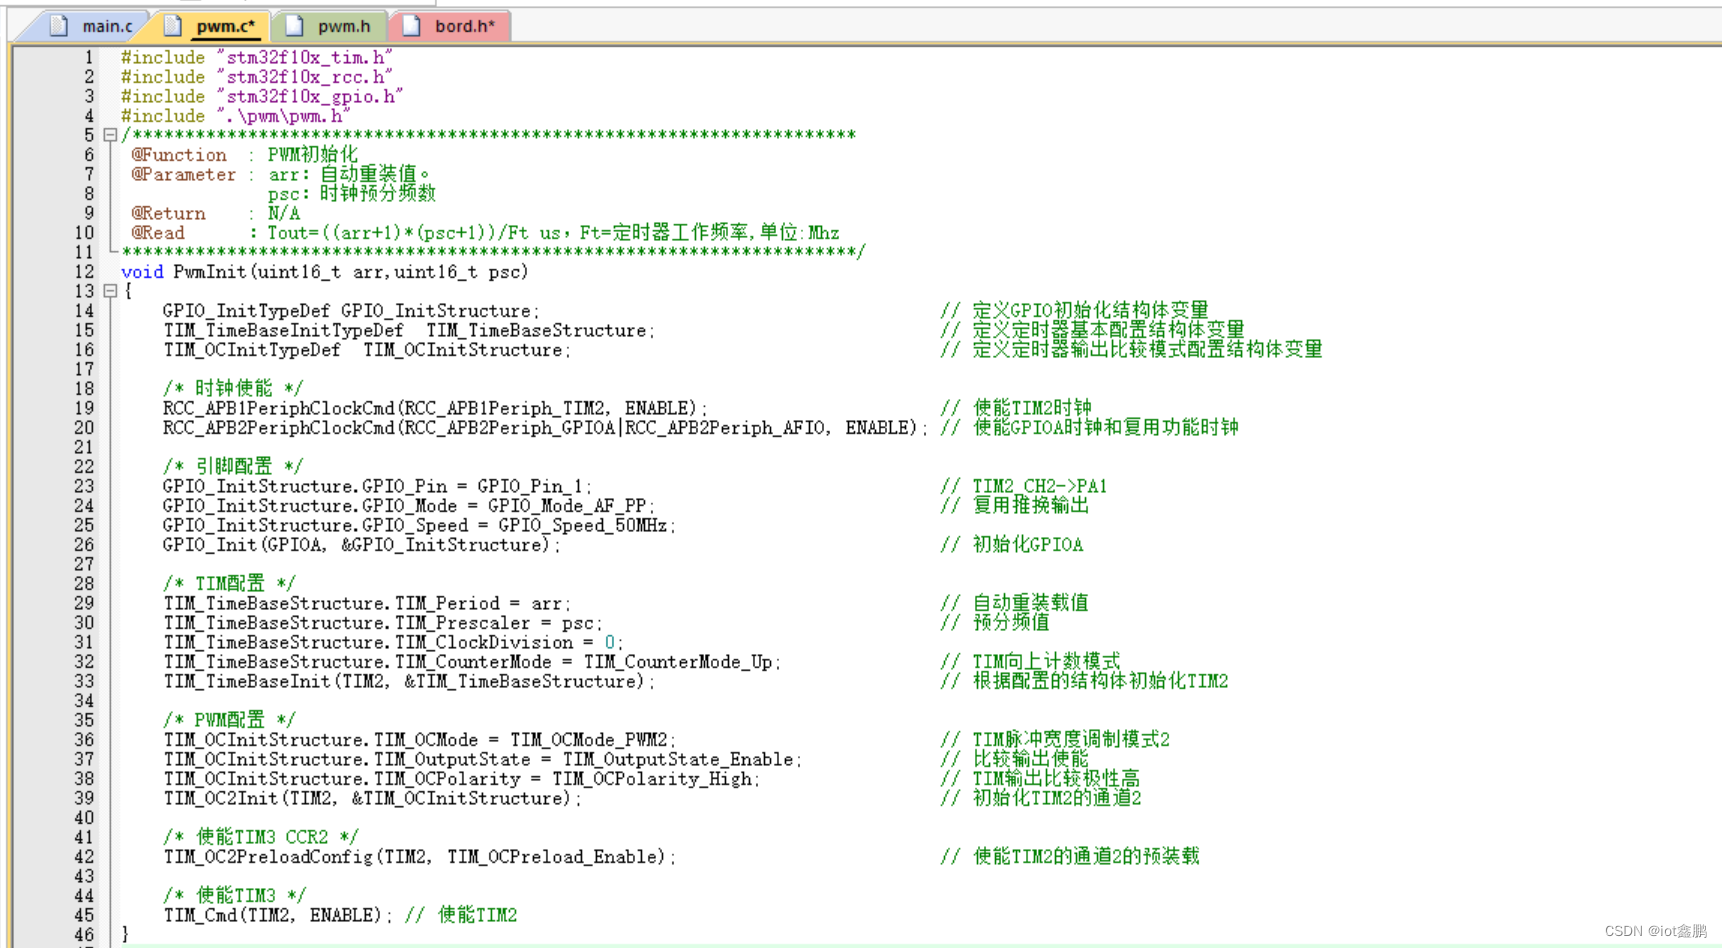1722x948 pixels.
Task: Click the '.\pwm\pwm.h' include on line 4
Action: 235,116
